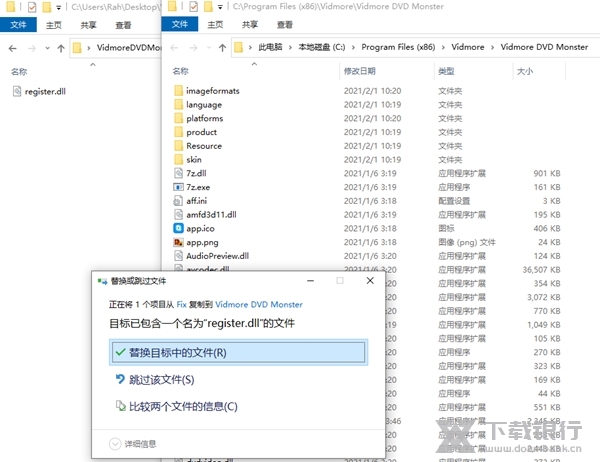Open 文件 menu in the left window
The image size is (600, 462).
coord(18,25)
